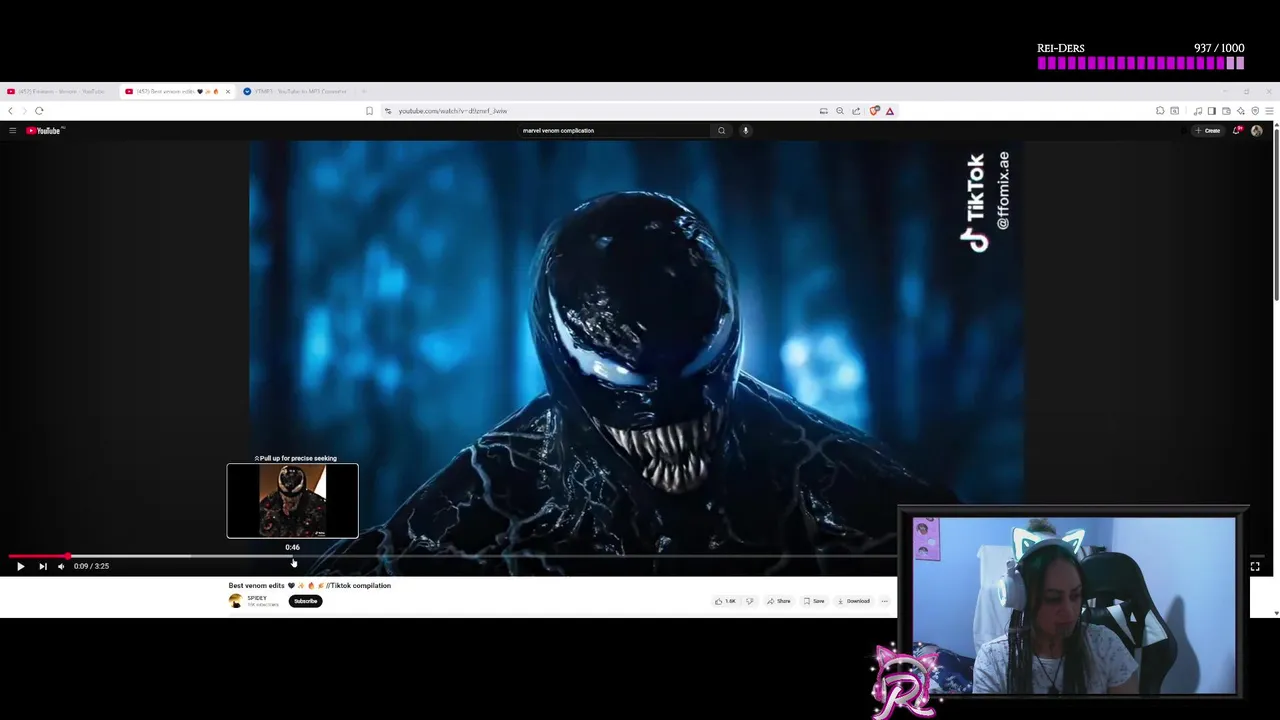Open the YouTube hamburger guide menu
Image resolution: width=1280 pixels, height=720 pixels.
12,130
